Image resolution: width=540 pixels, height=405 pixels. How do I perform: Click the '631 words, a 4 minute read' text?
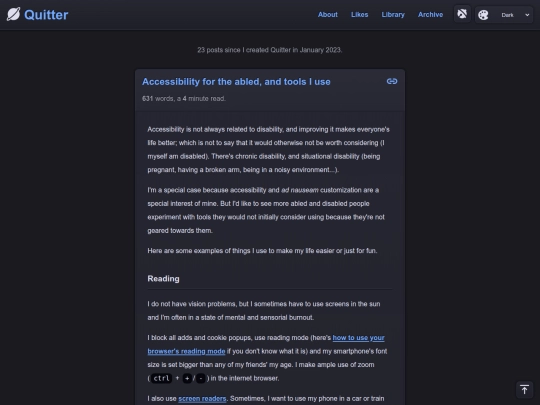[184, 98]
